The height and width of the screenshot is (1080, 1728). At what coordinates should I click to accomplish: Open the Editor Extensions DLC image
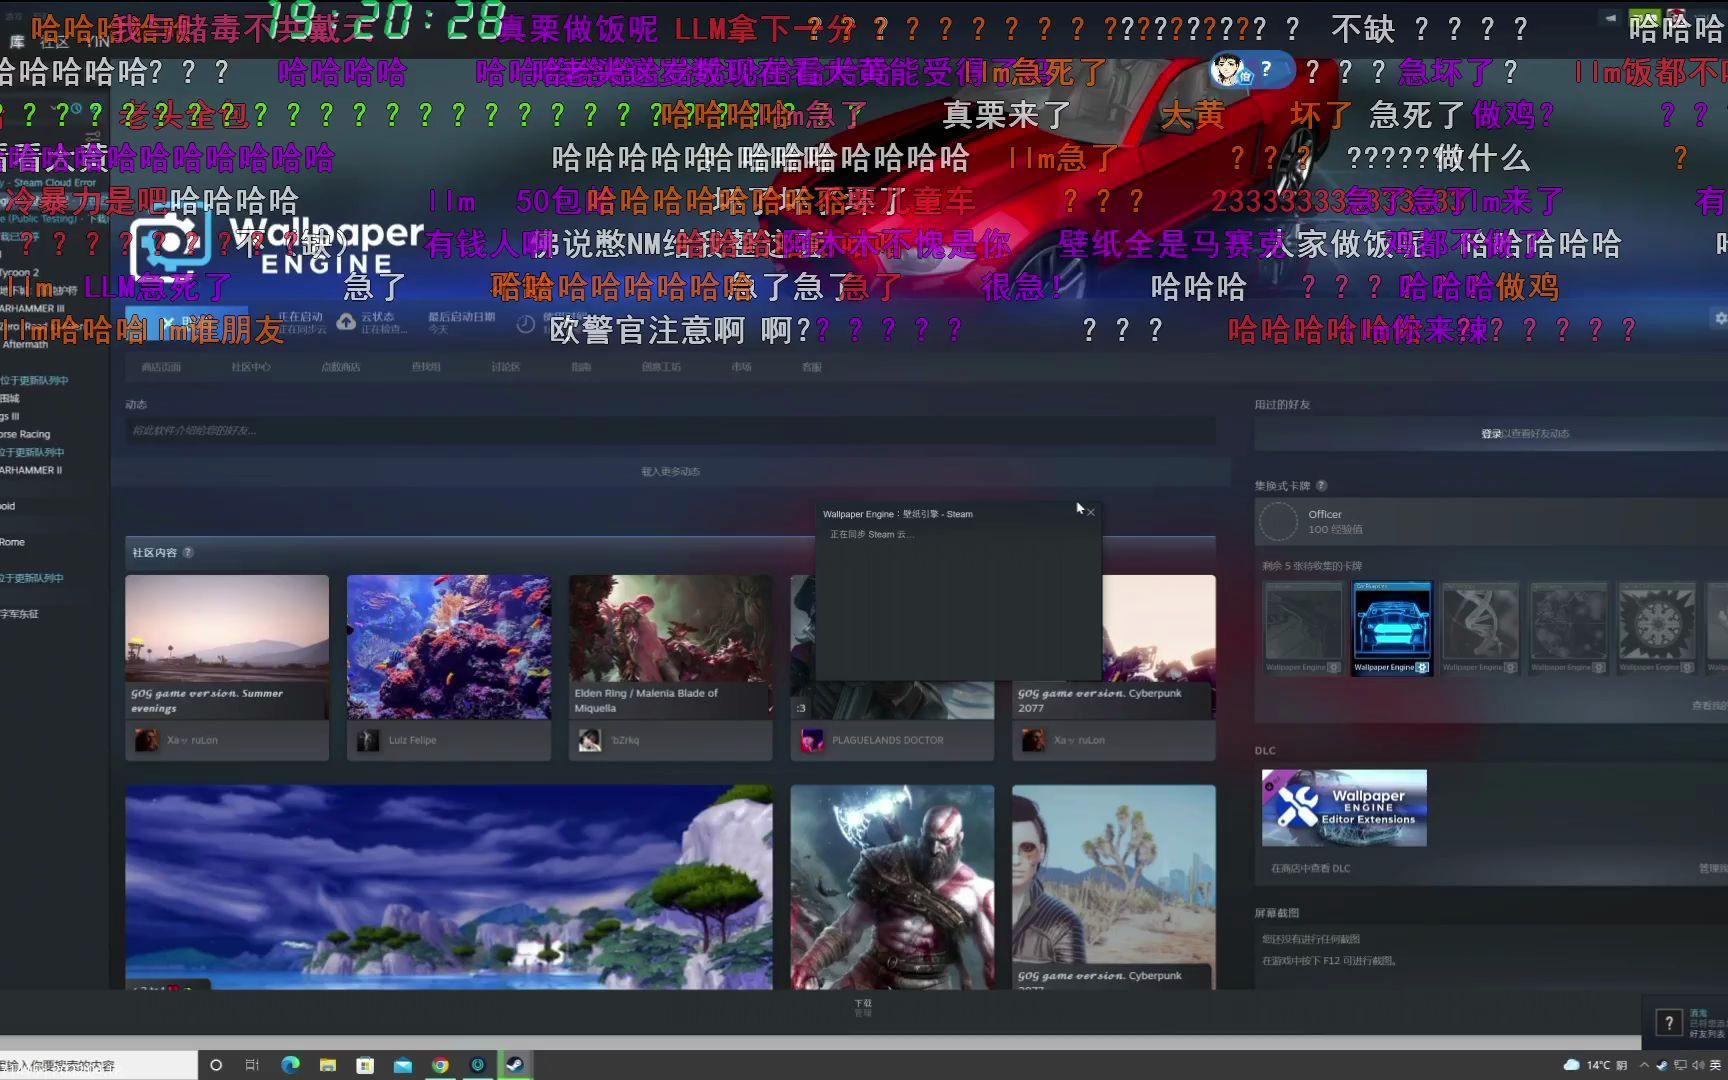coord(1344,808)
